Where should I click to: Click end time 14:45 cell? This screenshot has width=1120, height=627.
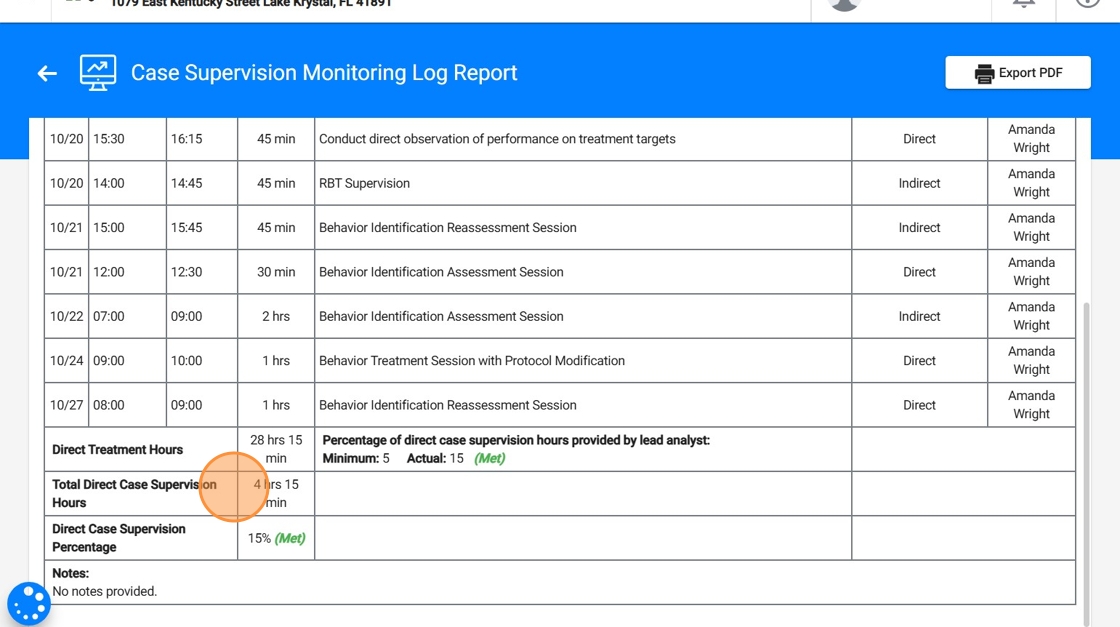[x=201, y=184]
